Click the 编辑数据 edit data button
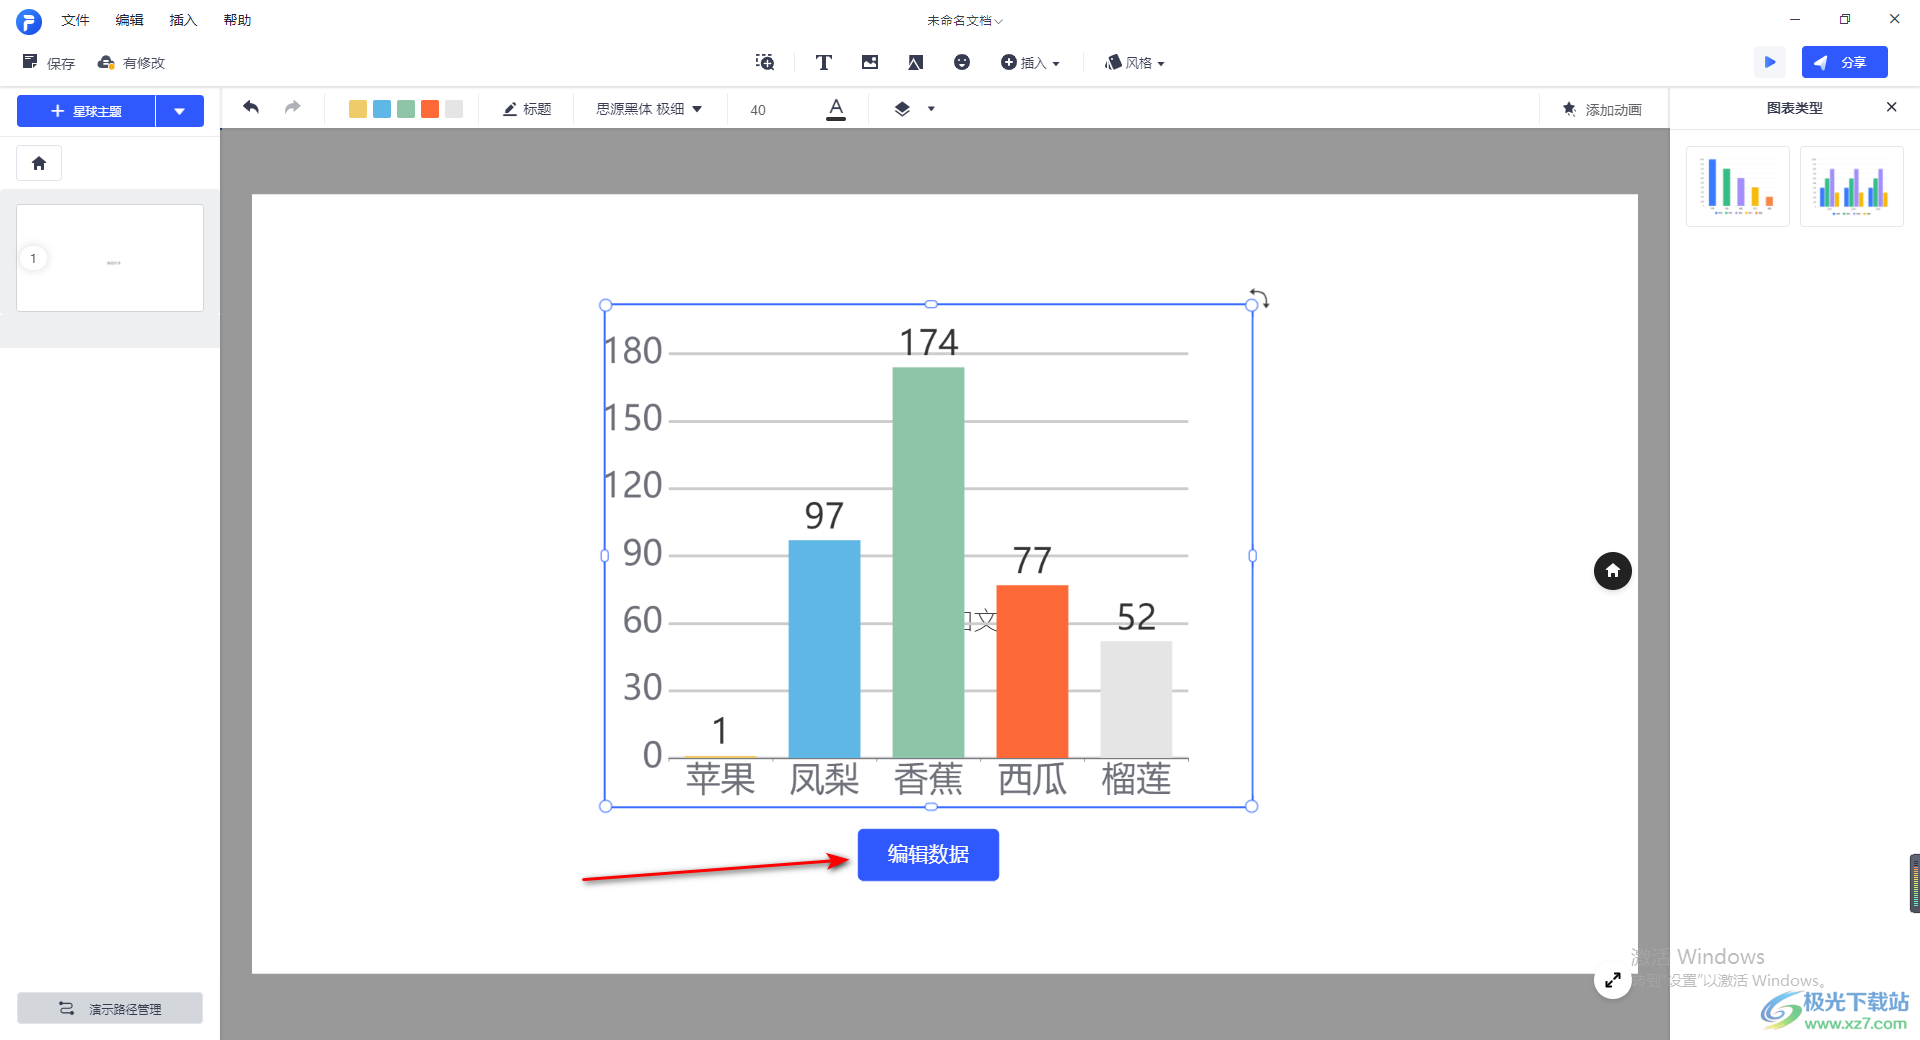Image resolution: width=1920 pixels, height=1040 pixels. 928,855
